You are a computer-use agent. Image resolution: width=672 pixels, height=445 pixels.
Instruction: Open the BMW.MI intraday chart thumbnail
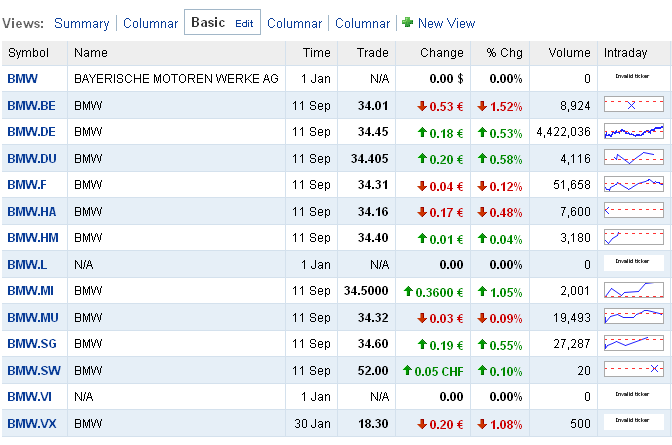[633, 290]
